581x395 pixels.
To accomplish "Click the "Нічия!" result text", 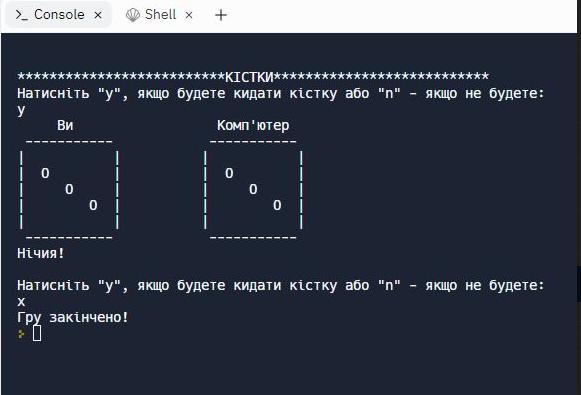I will pos(41,253).
